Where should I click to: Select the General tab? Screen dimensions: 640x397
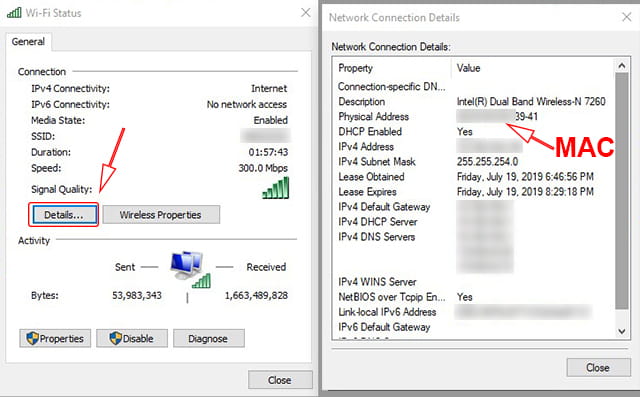coord(28,42)
